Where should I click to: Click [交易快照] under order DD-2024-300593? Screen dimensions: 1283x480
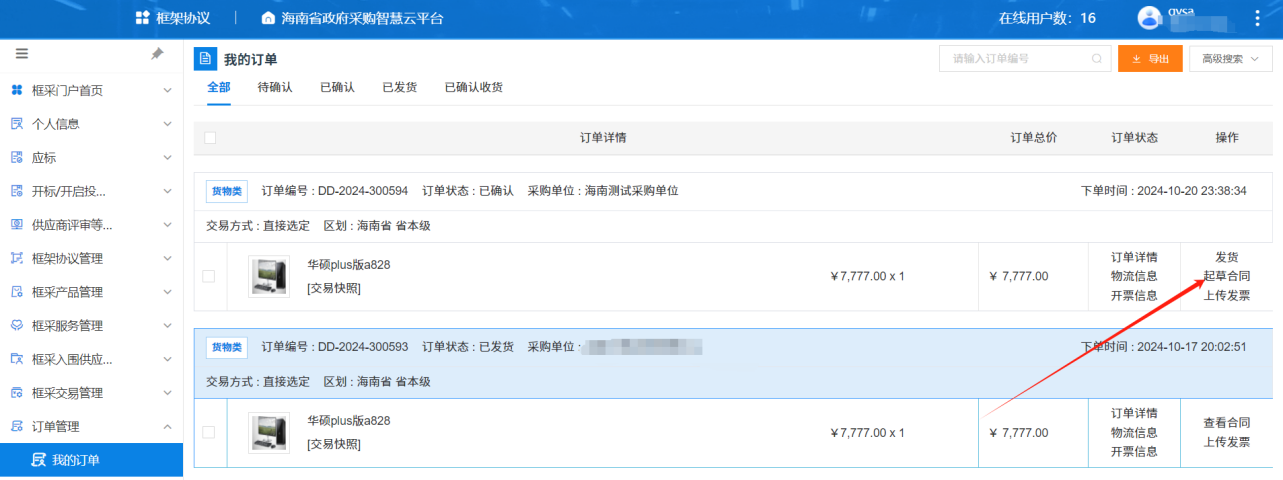coord(334,444)
